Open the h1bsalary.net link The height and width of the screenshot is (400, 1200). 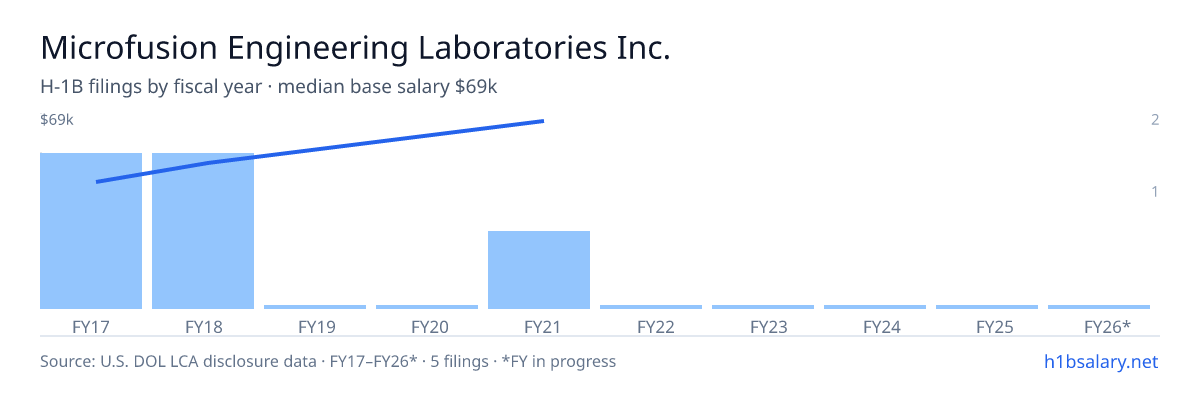pos(1100,361)
